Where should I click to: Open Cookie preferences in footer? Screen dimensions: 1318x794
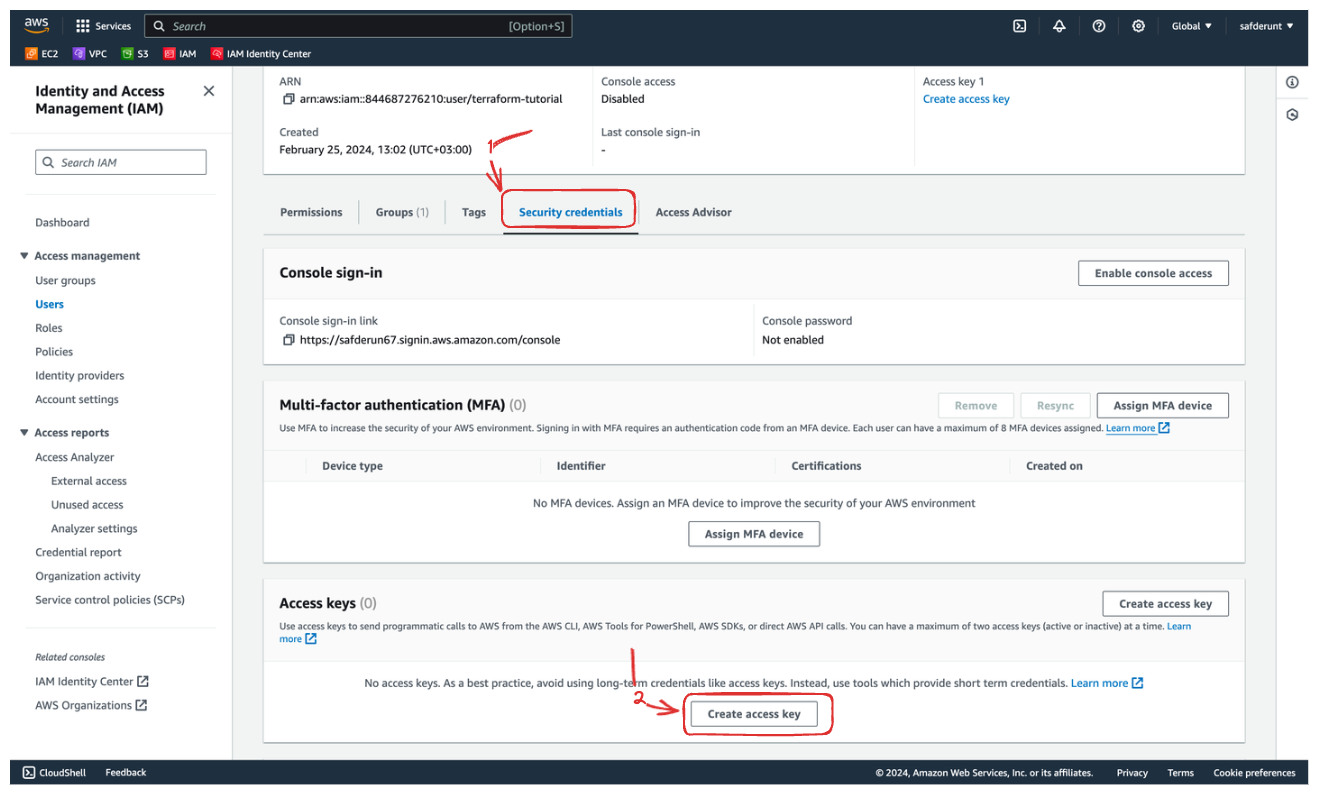(1254, 772)
